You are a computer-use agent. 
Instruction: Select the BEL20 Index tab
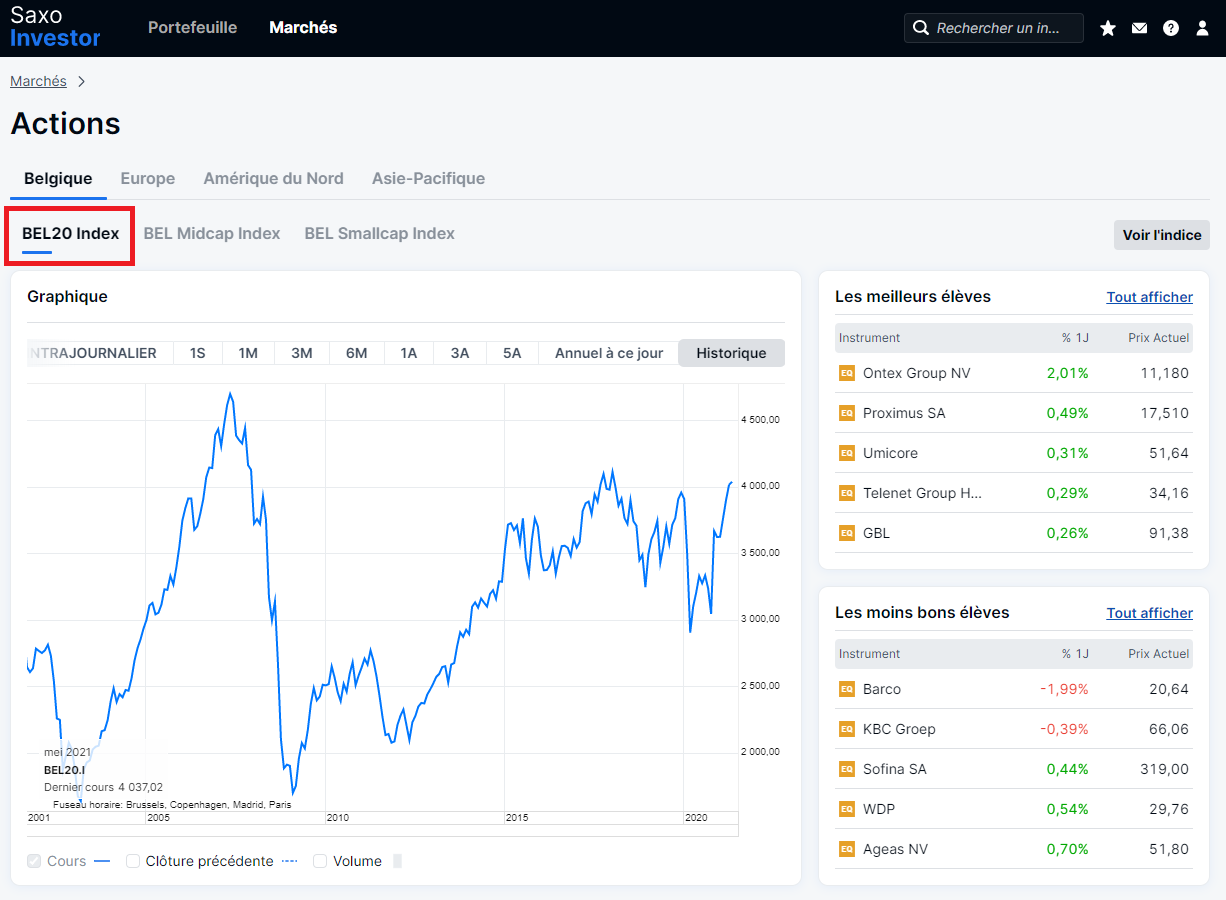pos(70,234)
